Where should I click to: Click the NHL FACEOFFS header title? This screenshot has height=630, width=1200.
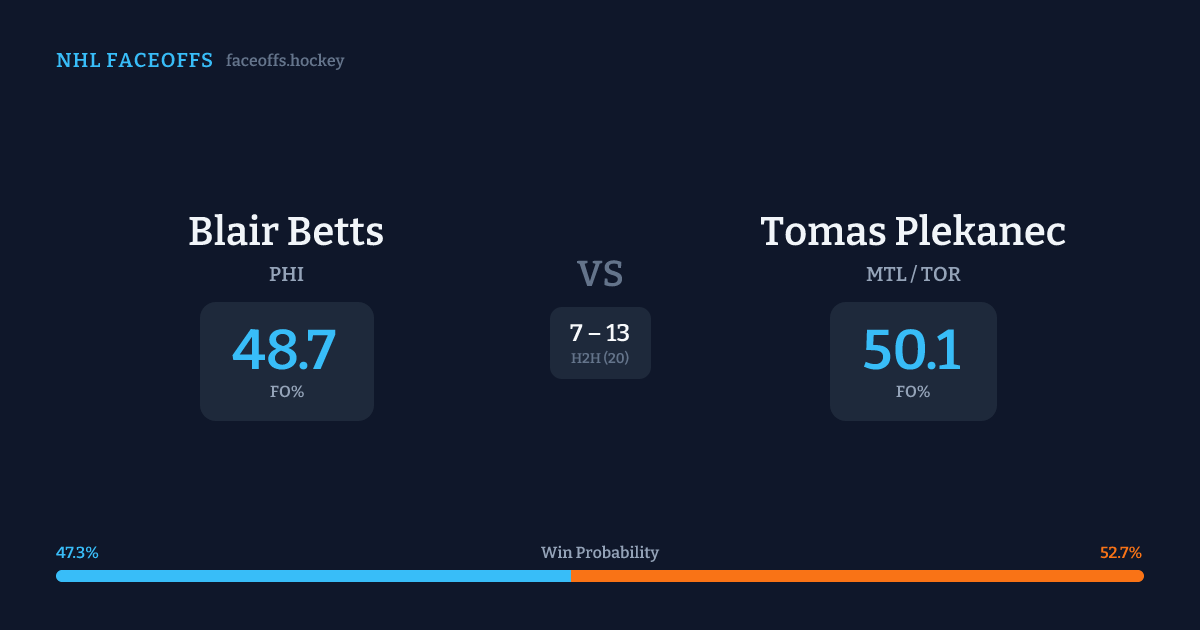(x=134, y=61)
